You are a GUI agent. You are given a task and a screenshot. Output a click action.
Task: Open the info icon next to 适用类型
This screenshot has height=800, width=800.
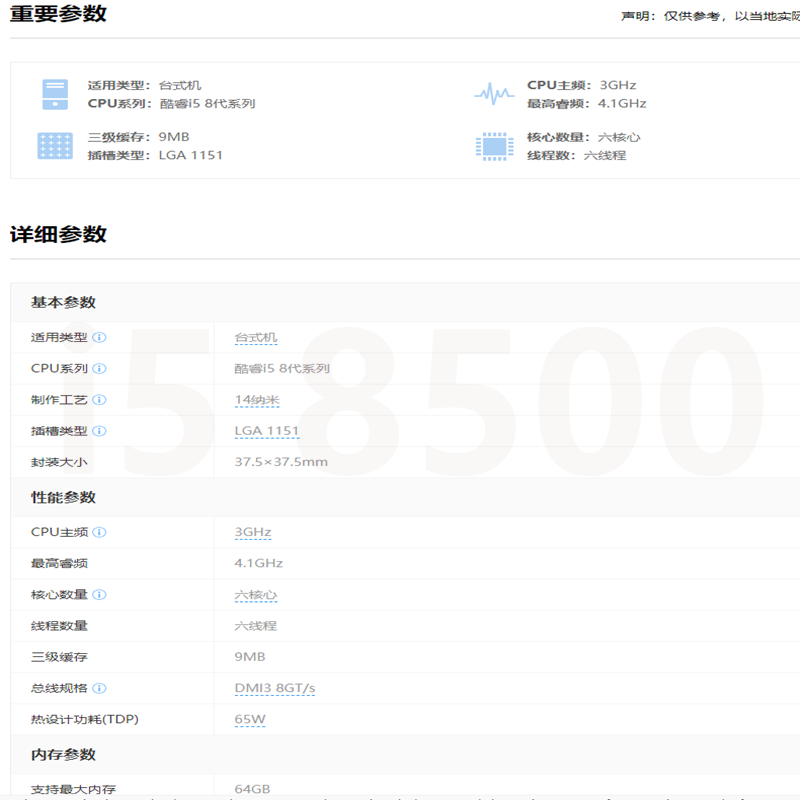99,337
